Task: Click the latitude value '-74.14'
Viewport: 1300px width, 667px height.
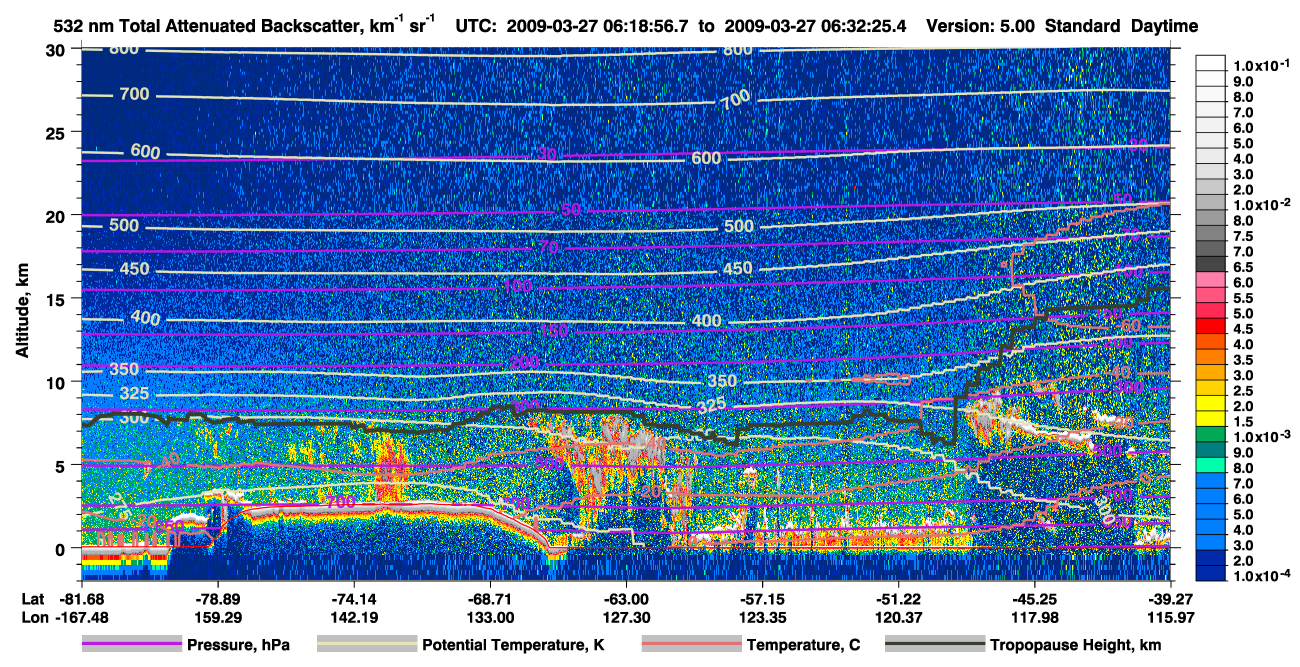Action: (x=354, y=598)
